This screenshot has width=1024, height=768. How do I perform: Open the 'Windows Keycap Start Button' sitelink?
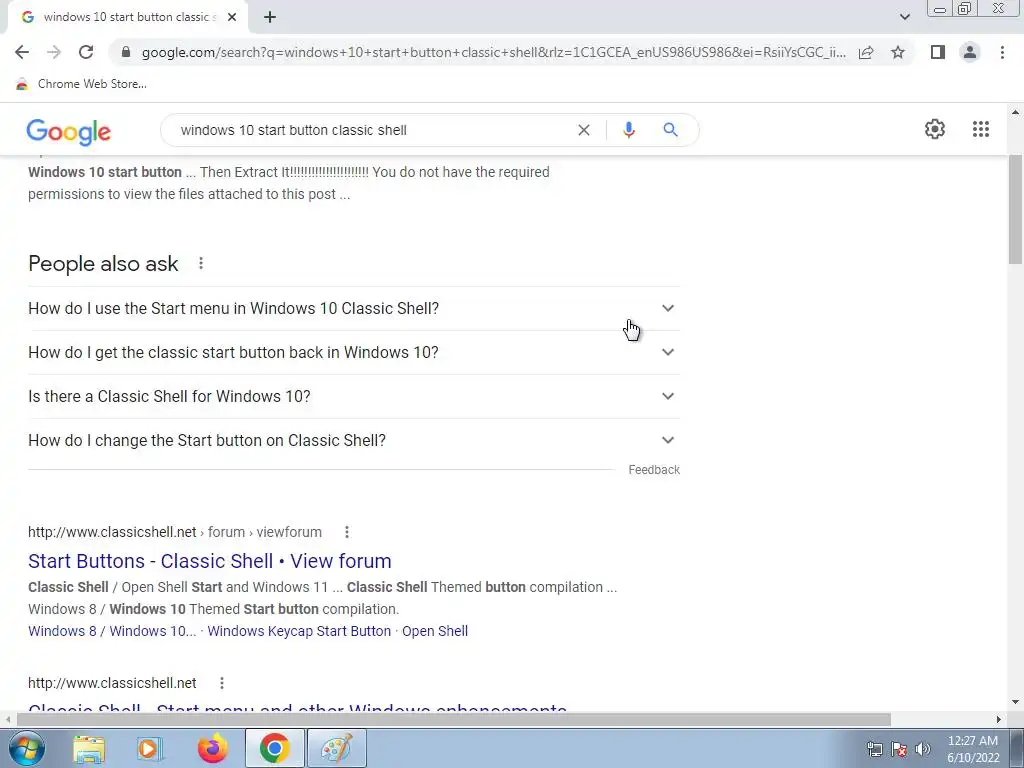click(299, 631)
